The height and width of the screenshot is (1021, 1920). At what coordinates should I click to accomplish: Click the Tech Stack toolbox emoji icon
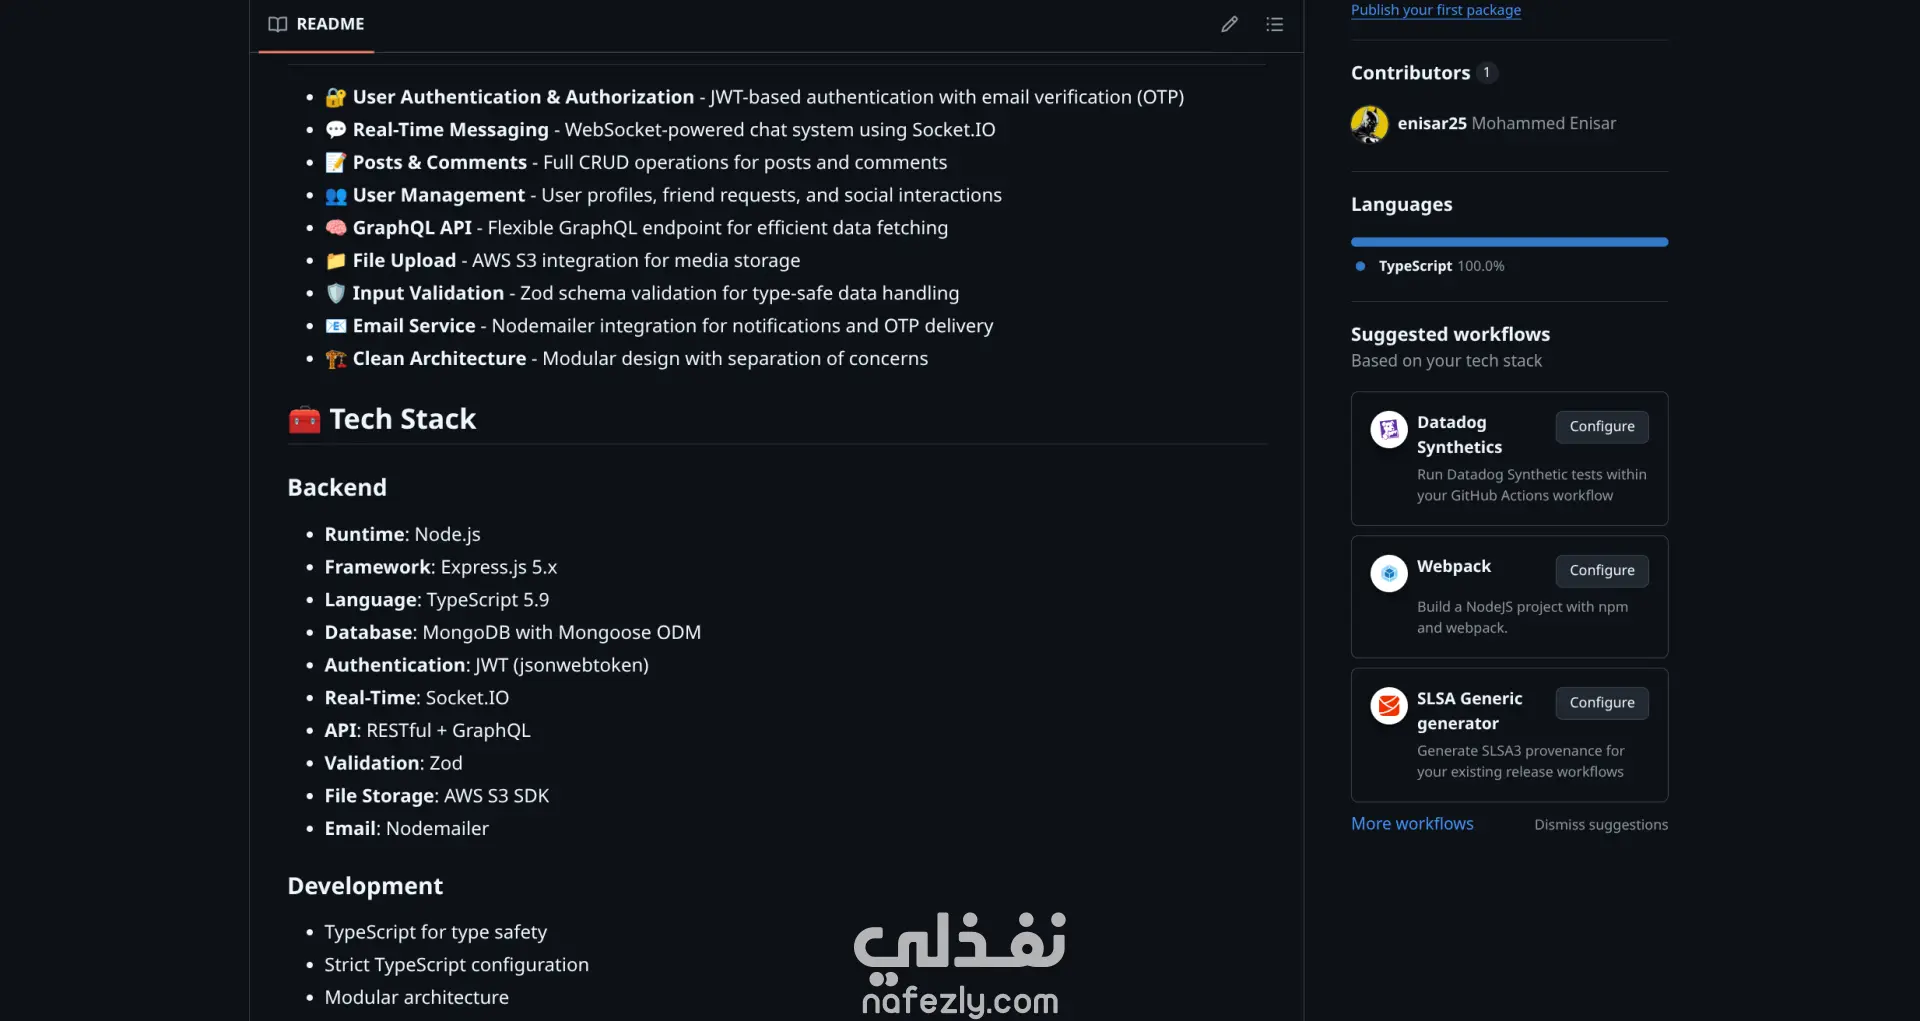[x=304, y=420]
